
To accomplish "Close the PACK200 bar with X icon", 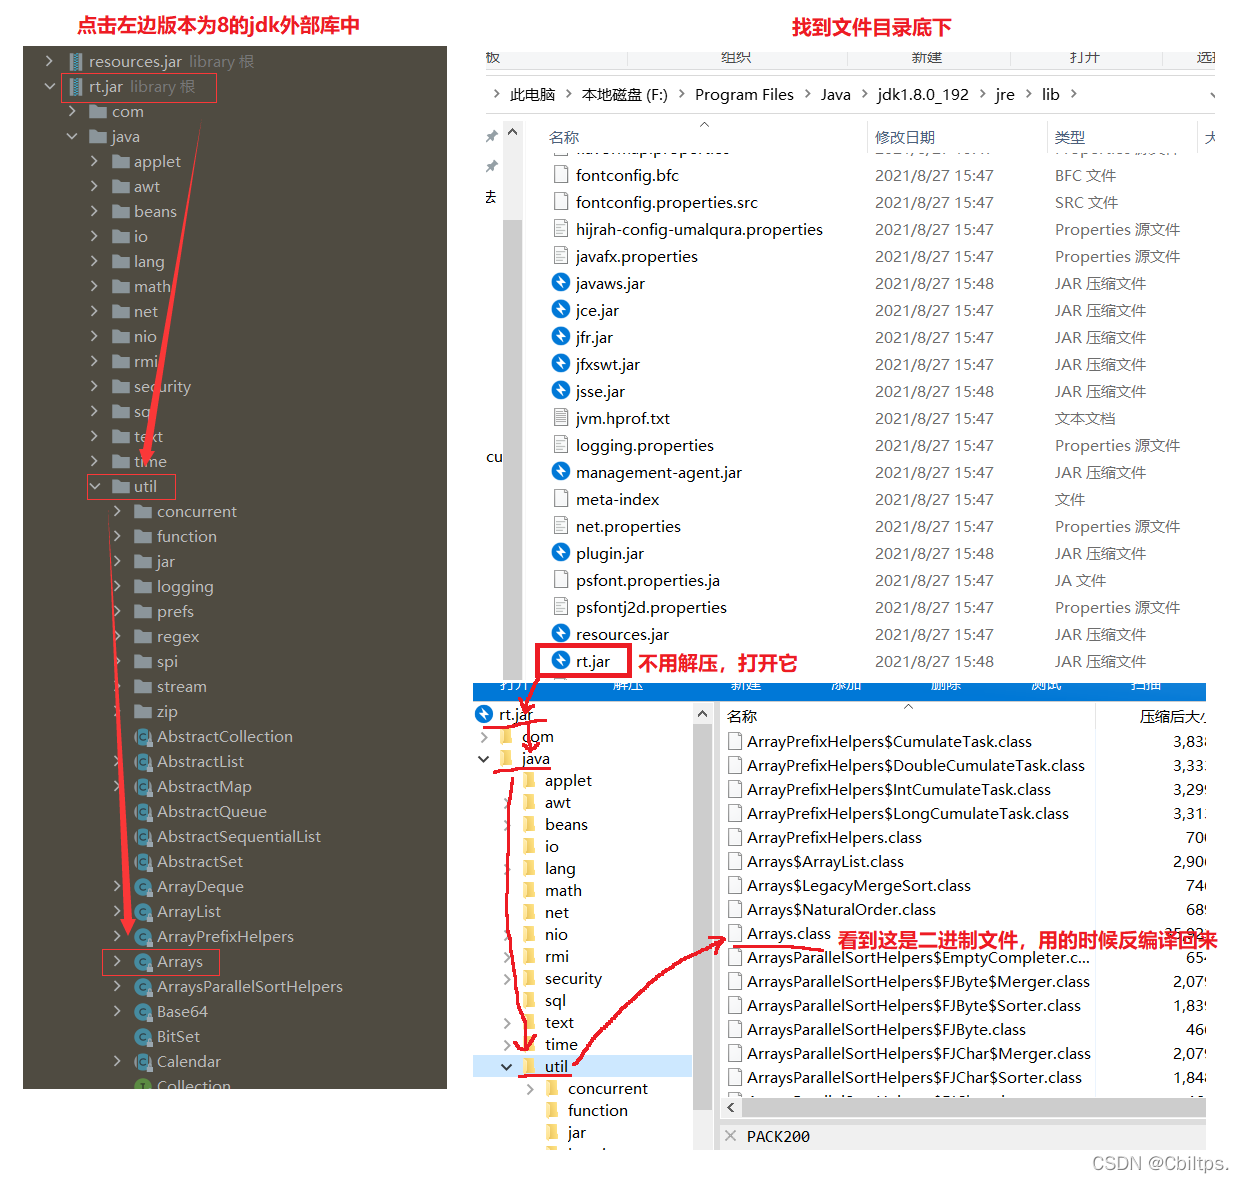I will [x=730, y=1136].
